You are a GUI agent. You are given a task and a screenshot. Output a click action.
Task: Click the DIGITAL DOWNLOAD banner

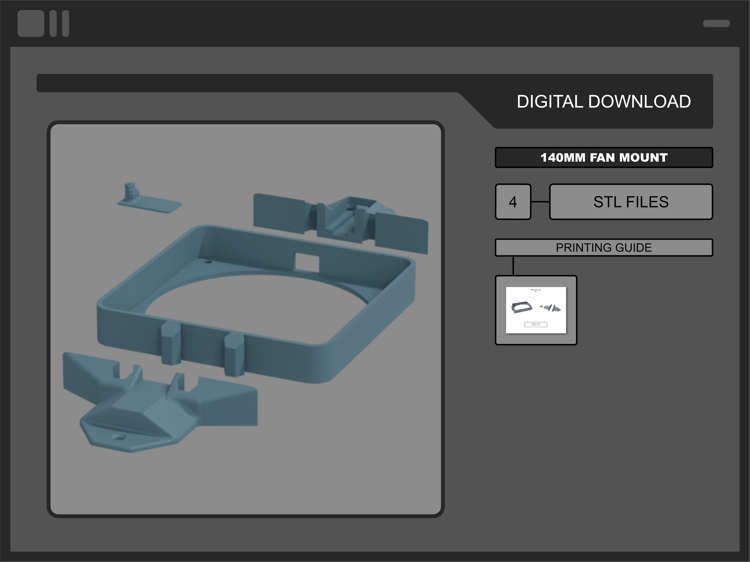pos(603,101)
